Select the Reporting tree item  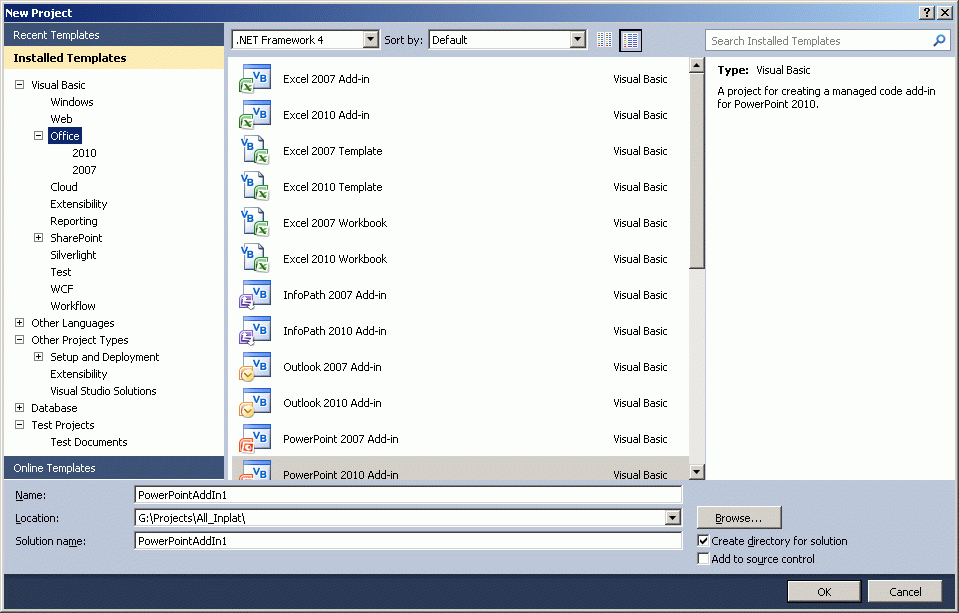tap(73, 221)
